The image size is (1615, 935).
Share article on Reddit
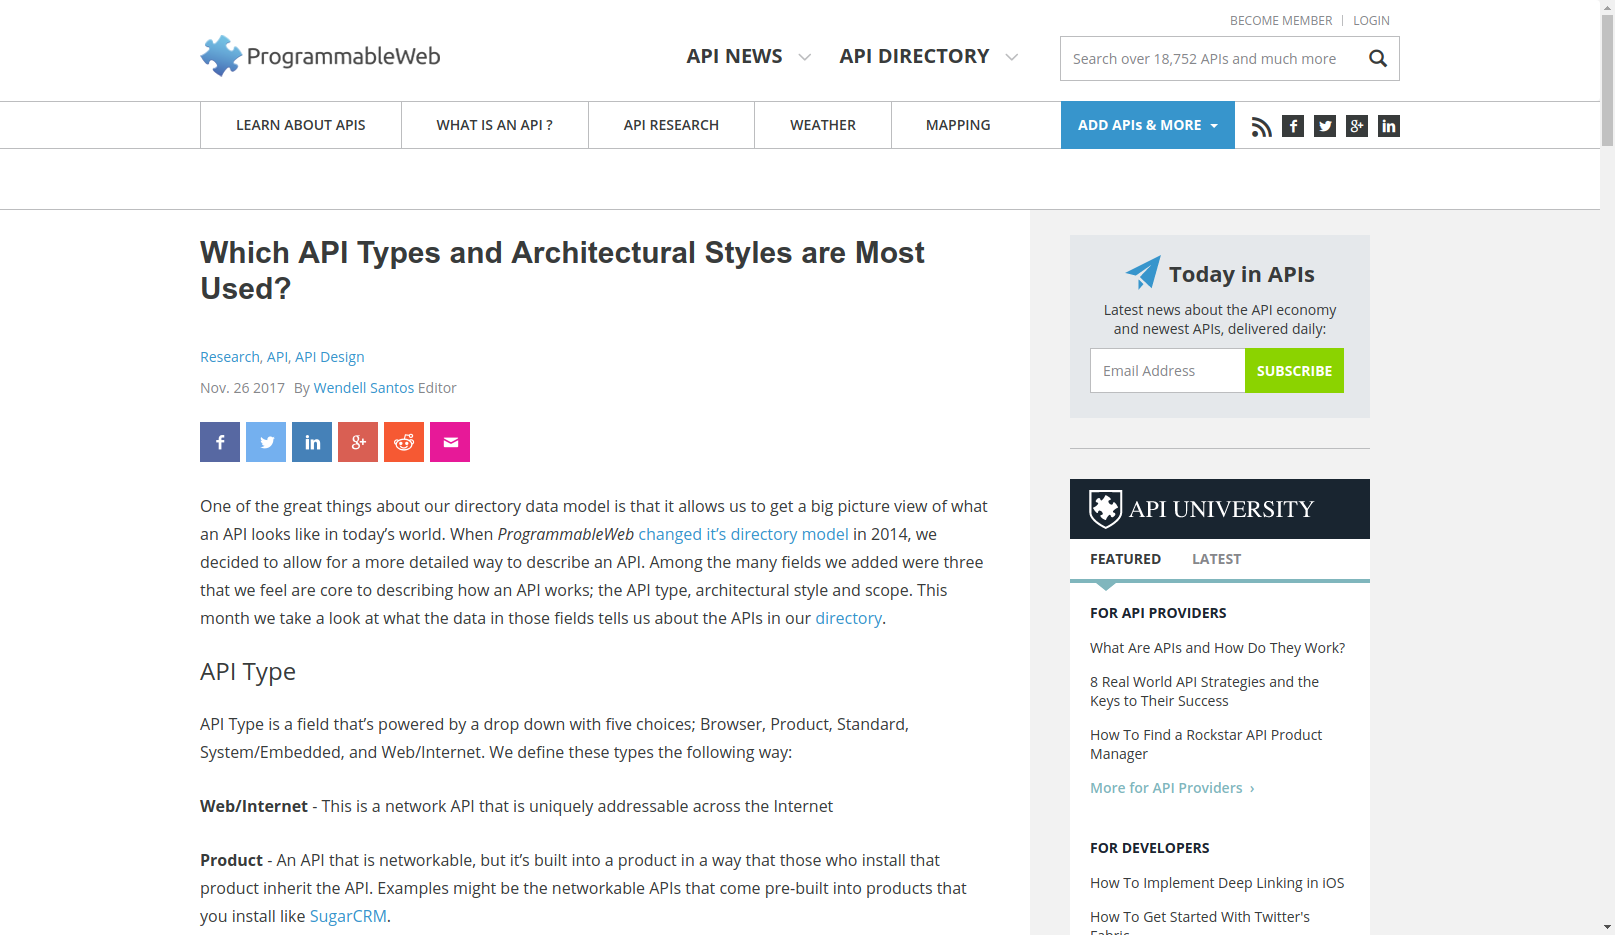404,442
